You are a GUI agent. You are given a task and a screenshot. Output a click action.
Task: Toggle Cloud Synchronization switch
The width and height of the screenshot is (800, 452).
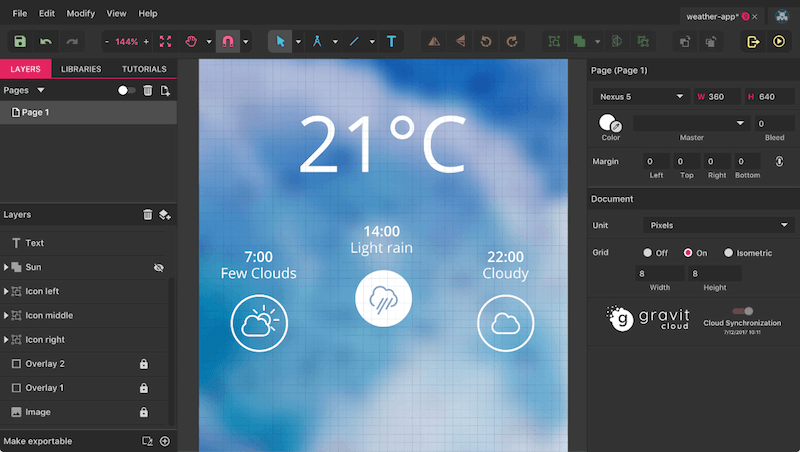coord(742,311)
